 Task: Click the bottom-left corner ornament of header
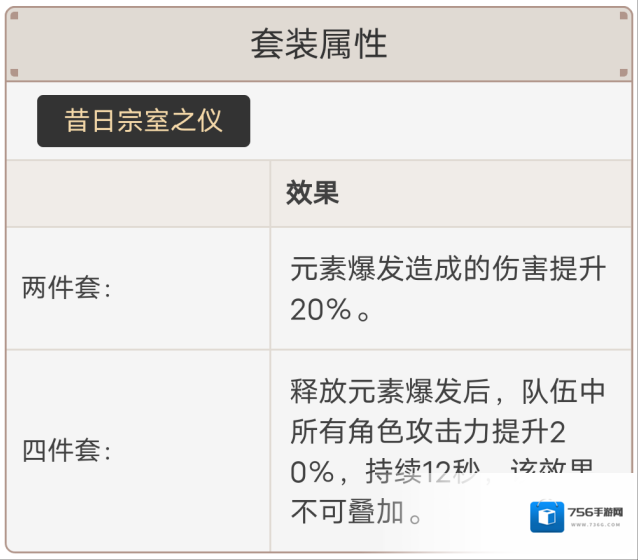coord(14,73)
